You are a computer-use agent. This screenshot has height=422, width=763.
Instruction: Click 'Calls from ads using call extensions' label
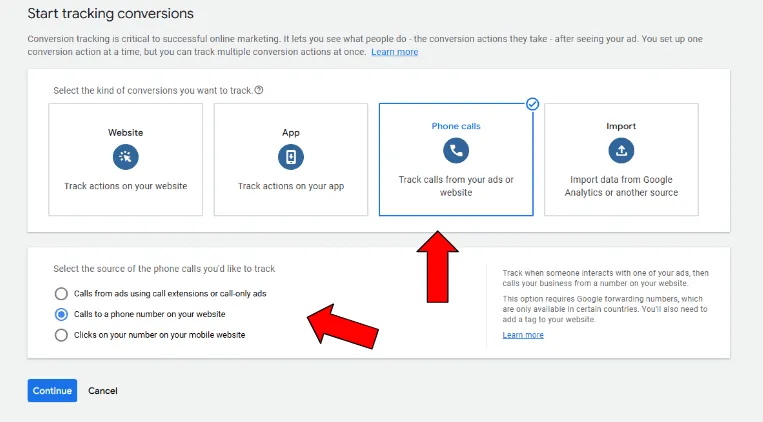tap(170, 294)
